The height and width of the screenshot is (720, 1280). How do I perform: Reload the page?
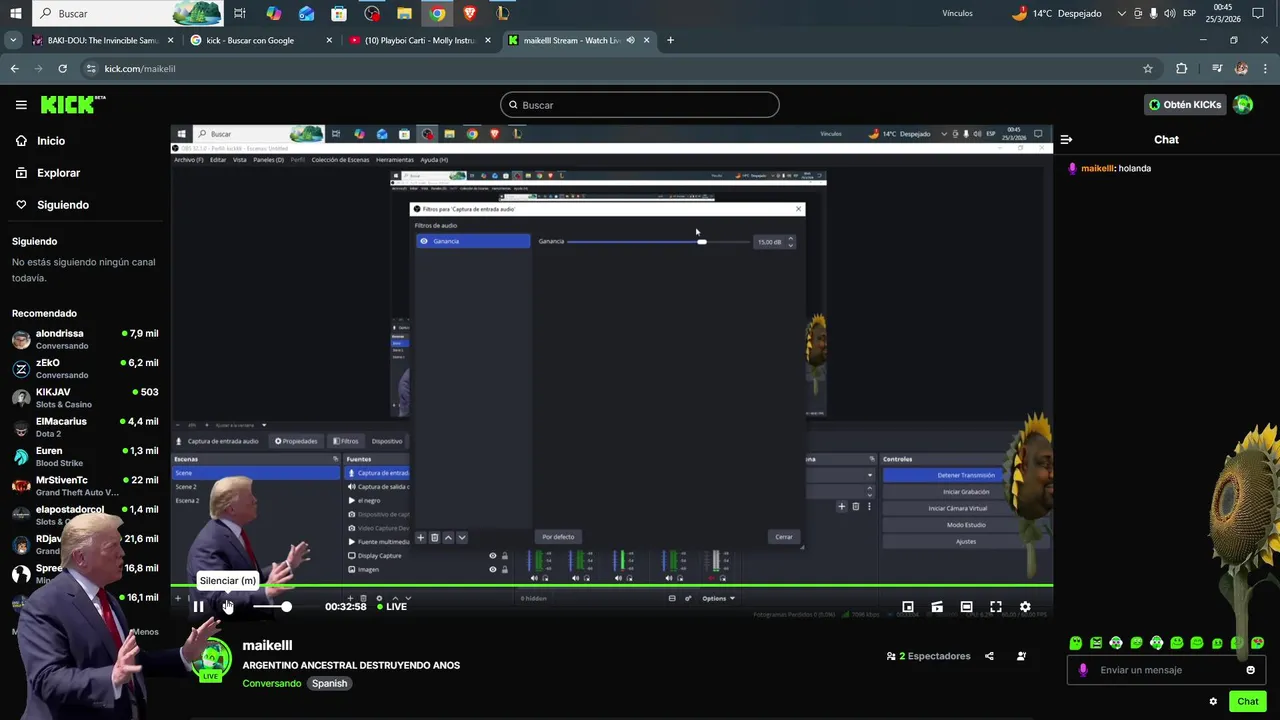click(62, 69)
